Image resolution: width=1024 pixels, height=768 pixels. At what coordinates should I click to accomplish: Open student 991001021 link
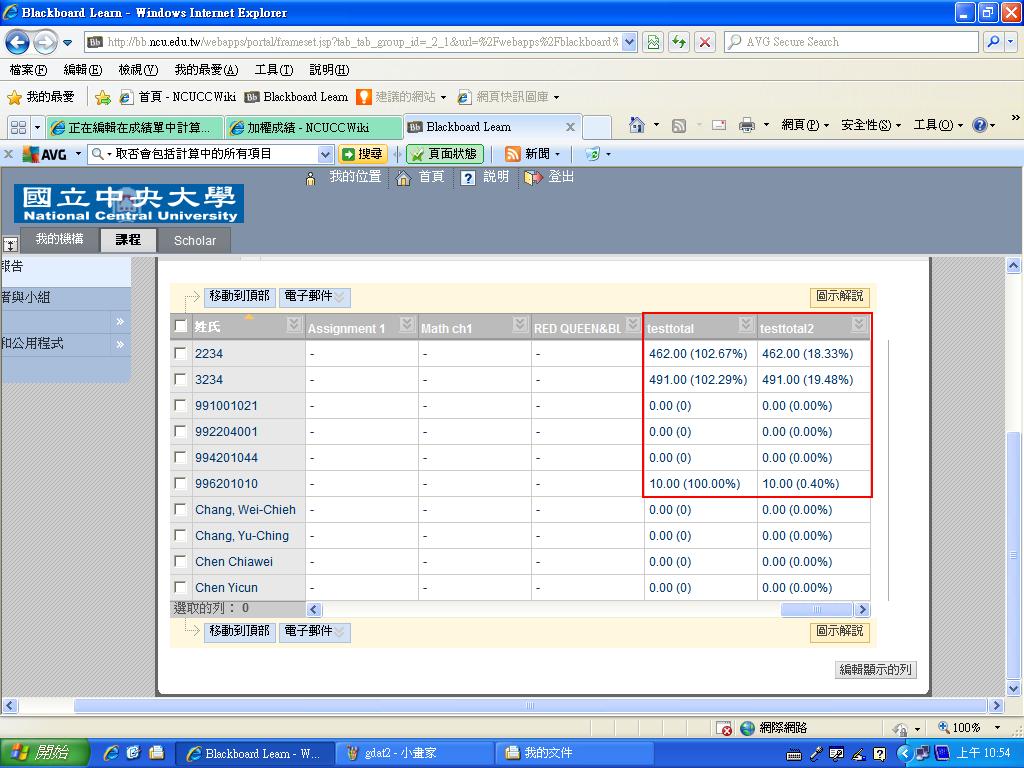[226, 406]
